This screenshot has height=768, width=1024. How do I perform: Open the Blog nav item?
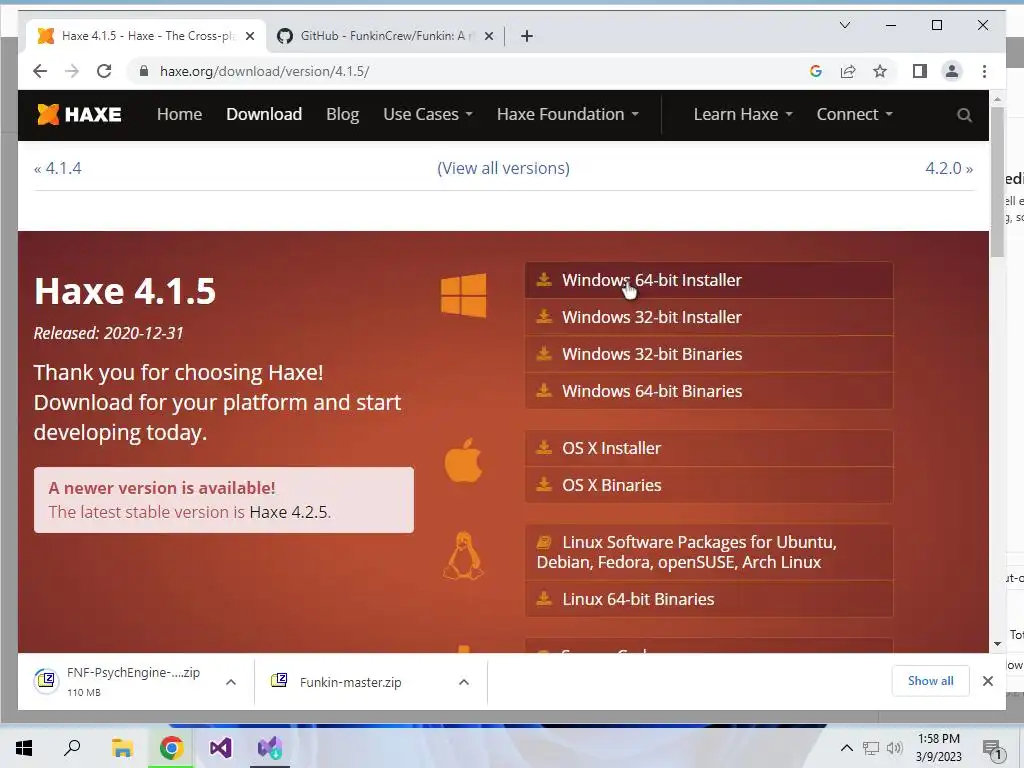click(342, 114)
